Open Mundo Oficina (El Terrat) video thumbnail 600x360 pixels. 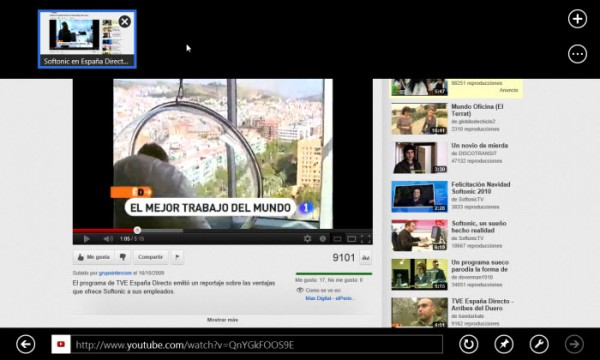(x=419, y=119)
